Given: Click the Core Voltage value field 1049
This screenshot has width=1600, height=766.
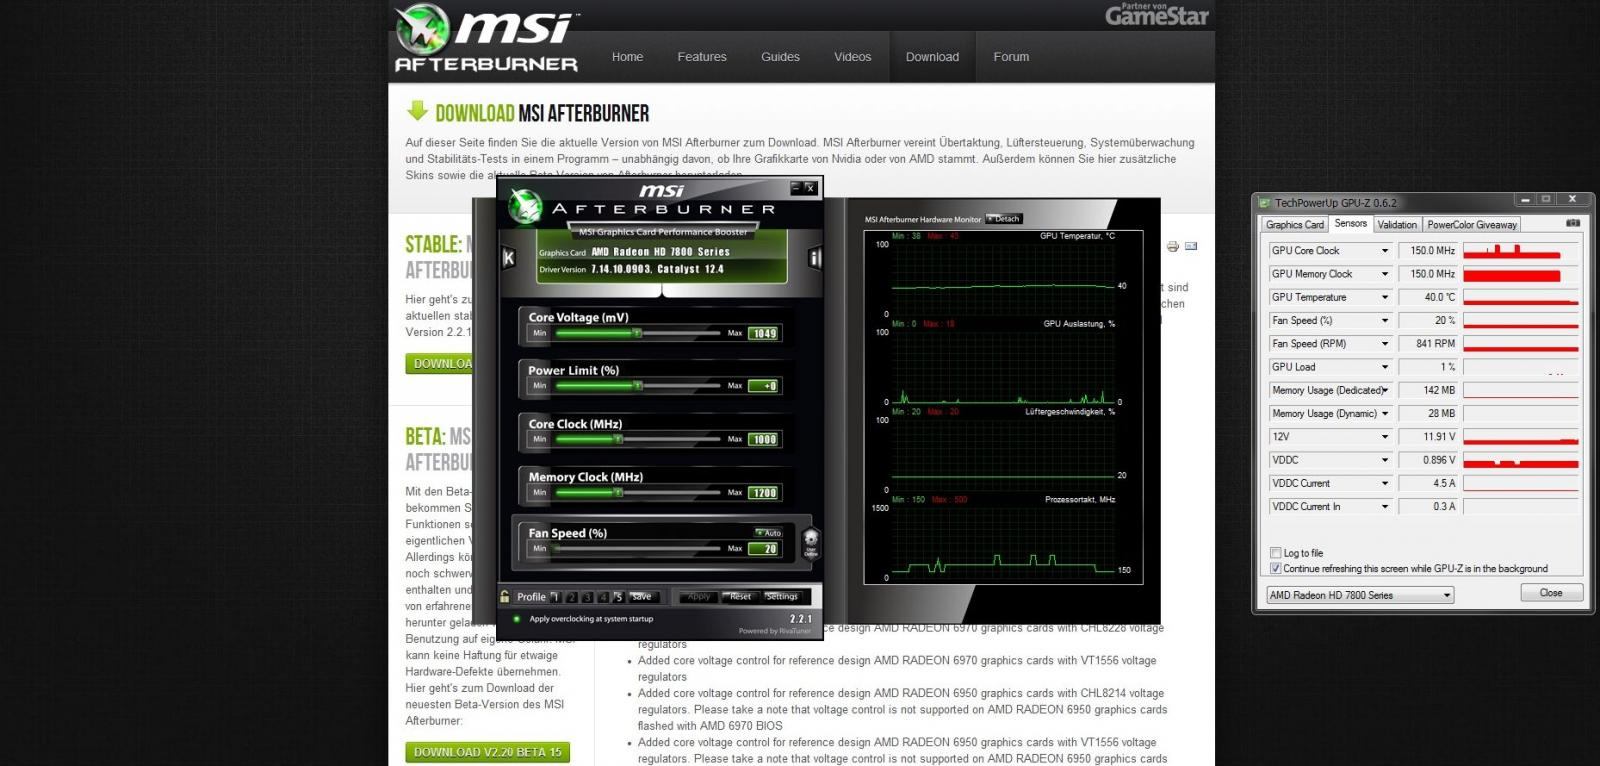Looking at the screenshot, I should (x=764, y=334).
